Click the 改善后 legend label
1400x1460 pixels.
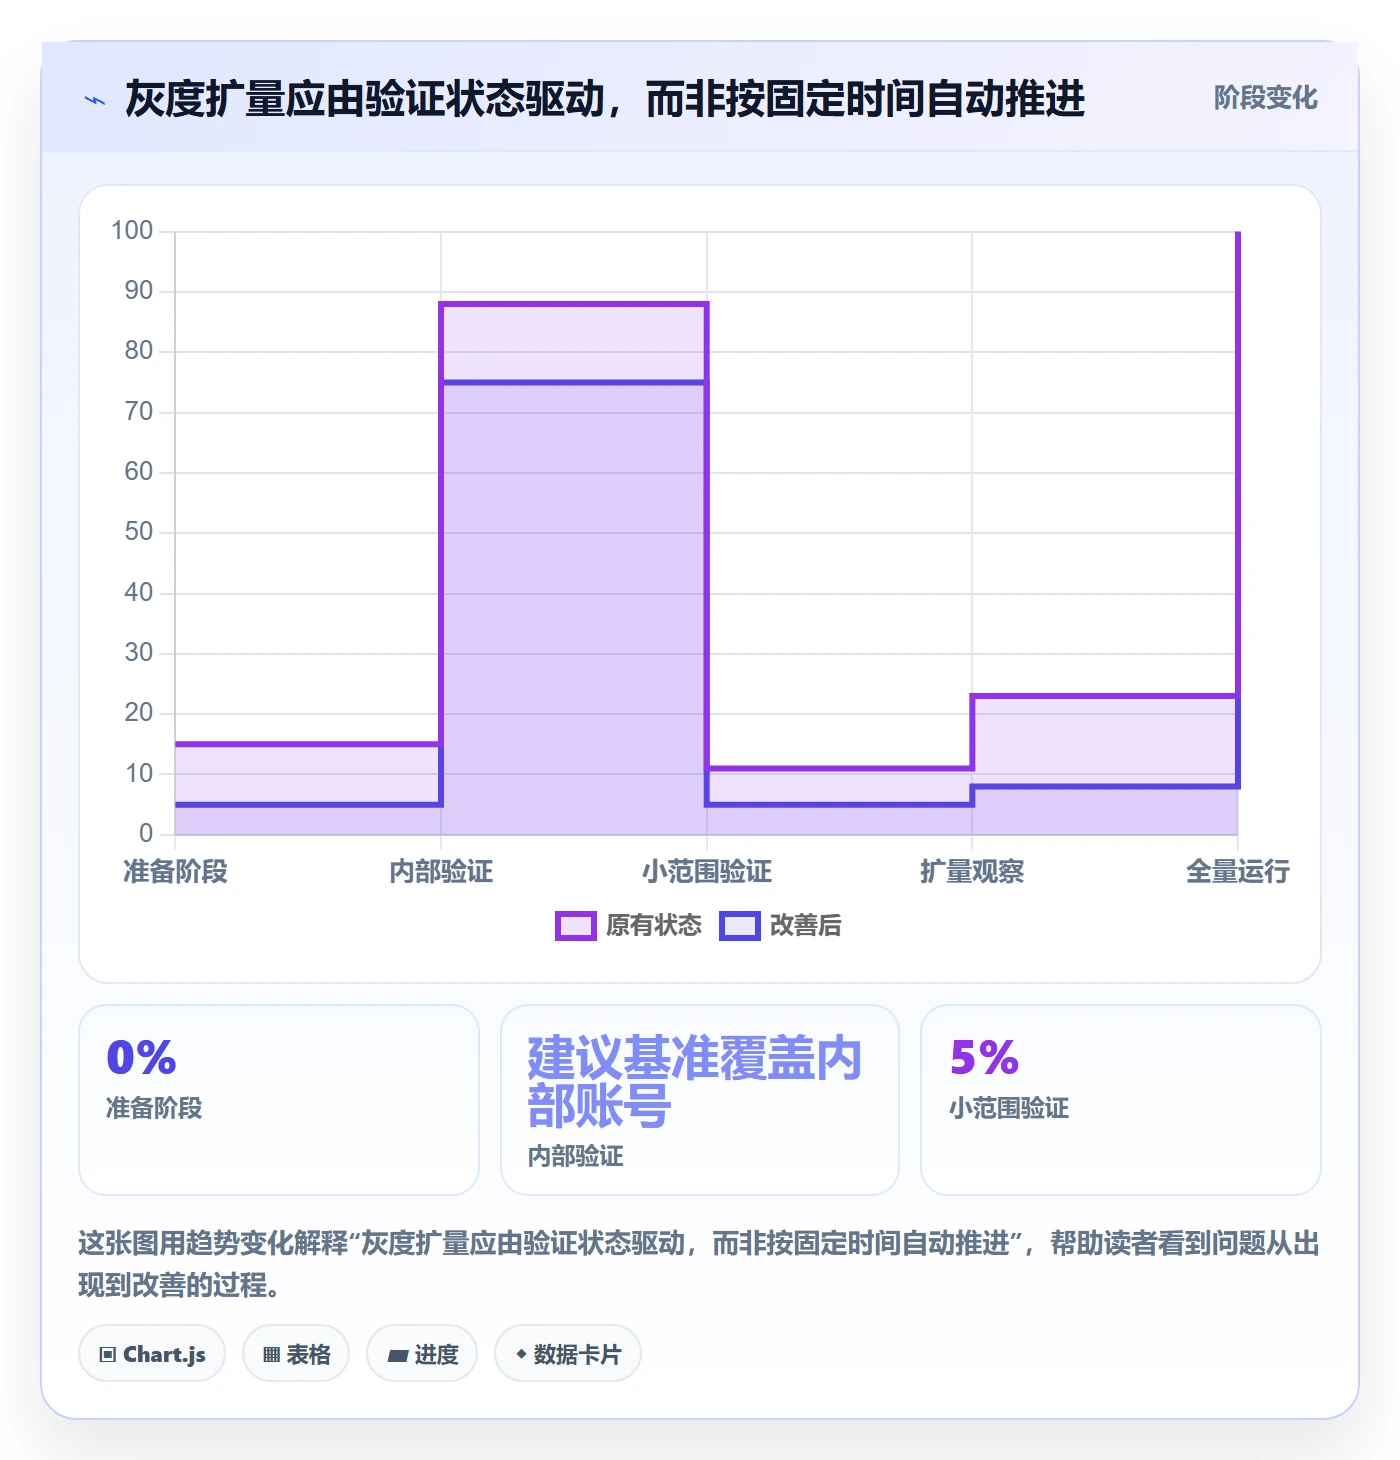[x=805, y=926]
